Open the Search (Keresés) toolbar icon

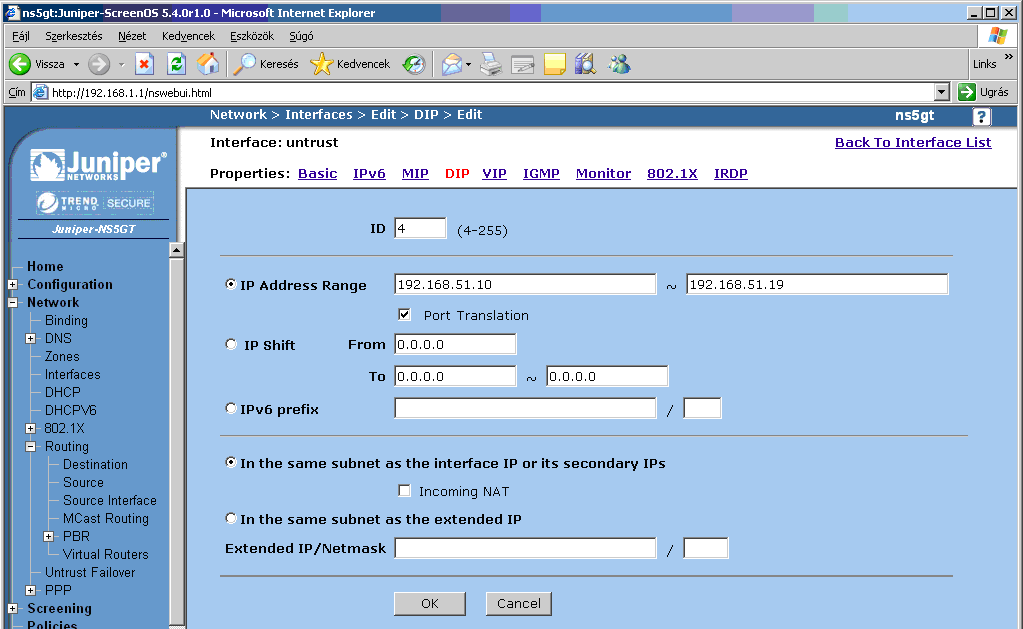(x=245, y=64)
